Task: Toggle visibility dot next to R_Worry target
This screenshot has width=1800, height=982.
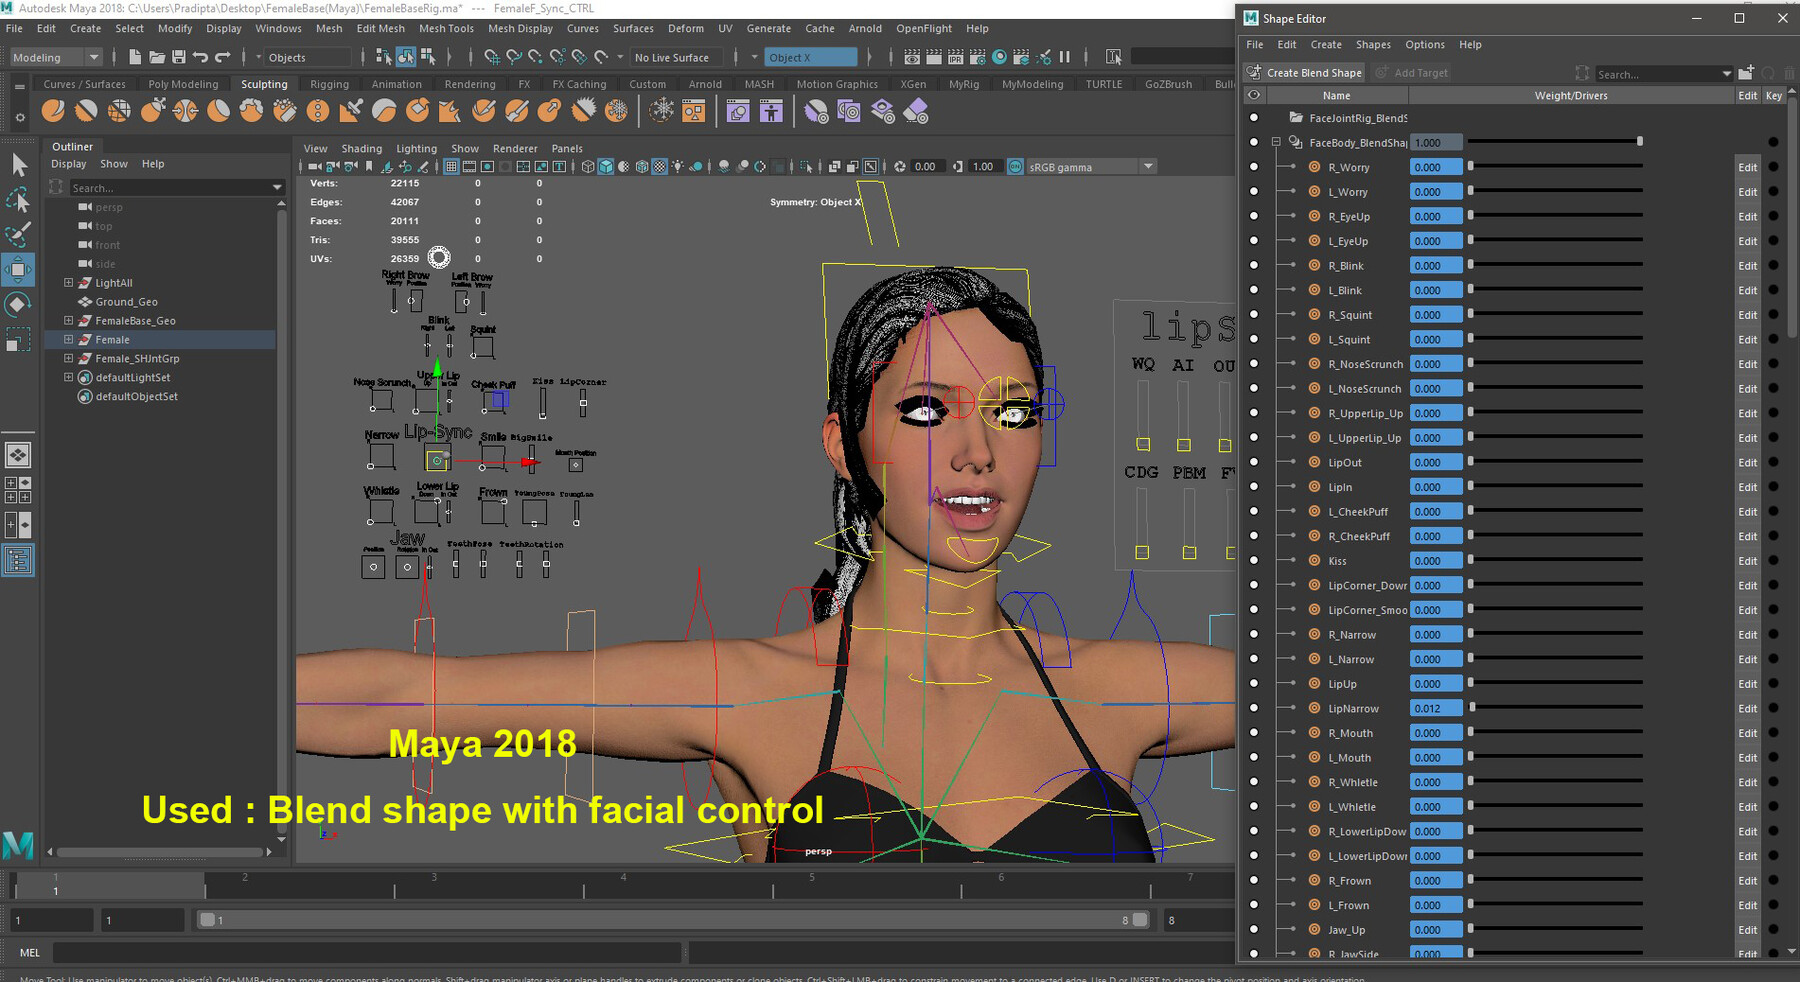Action: pyautogui.click(x=1255, y=167)
